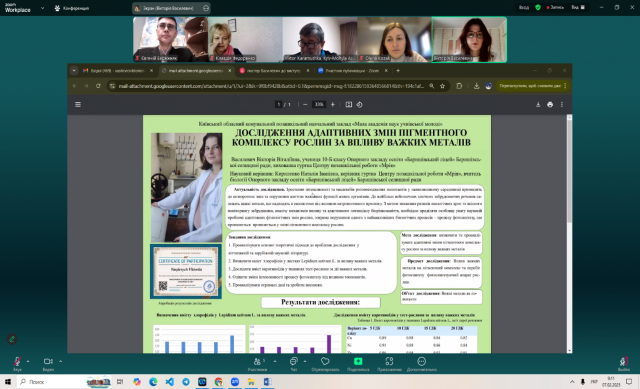Select Клавдія Федоренко video thumbnail

[245, 40]
